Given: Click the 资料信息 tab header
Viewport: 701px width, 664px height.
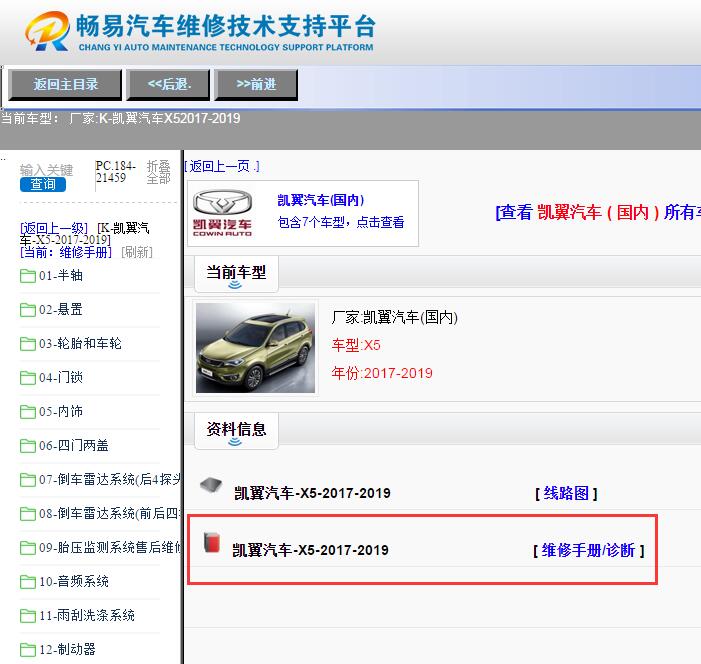Looking at the screenshot, I should [x=236, y=431].
